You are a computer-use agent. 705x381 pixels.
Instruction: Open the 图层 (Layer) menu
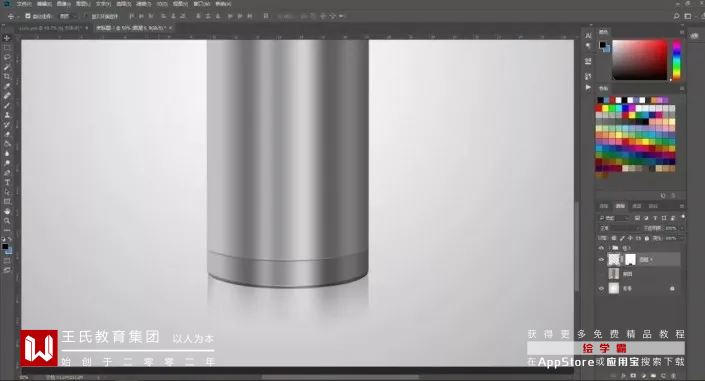click(83, 4)
